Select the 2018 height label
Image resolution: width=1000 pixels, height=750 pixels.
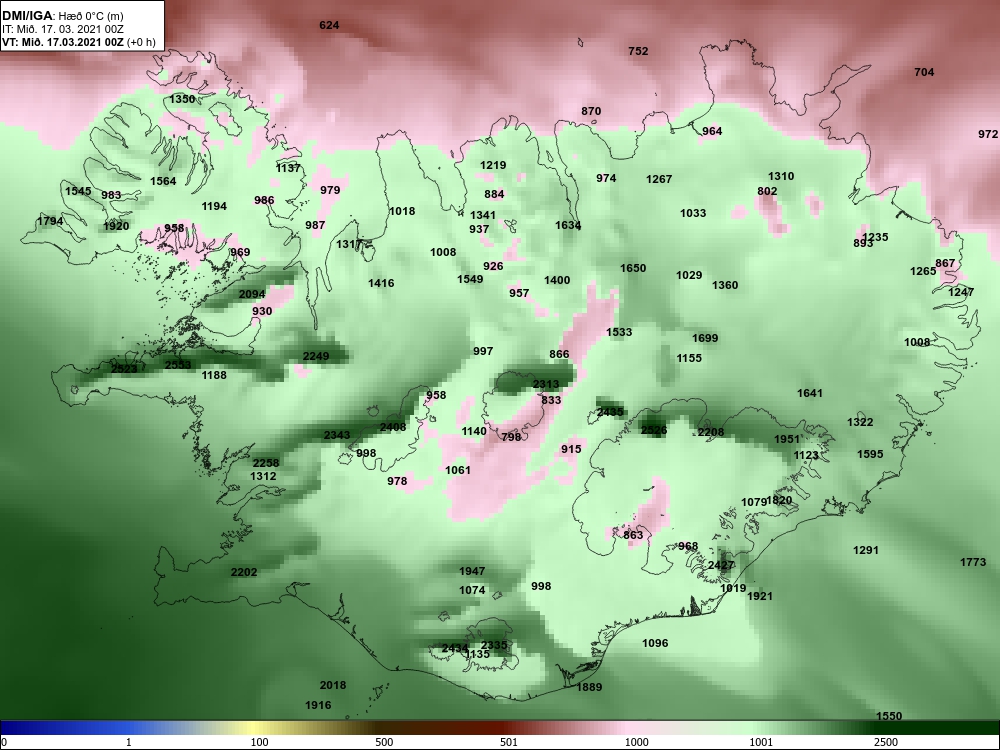coord(333,685)
